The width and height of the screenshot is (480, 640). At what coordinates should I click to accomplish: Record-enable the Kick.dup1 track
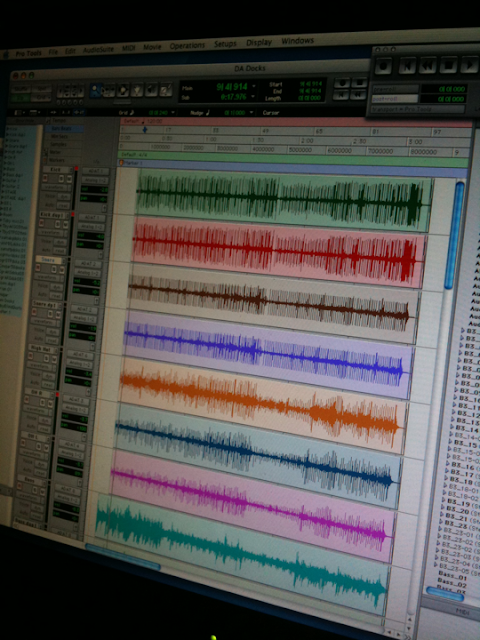[42, 223]
